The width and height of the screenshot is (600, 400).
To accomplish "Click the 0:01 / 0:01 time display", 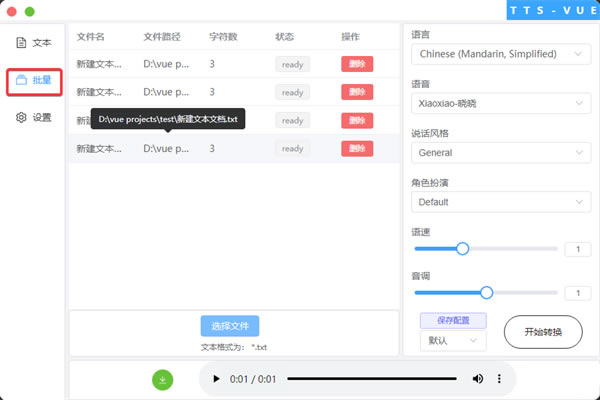I will (x=253, y=379).
